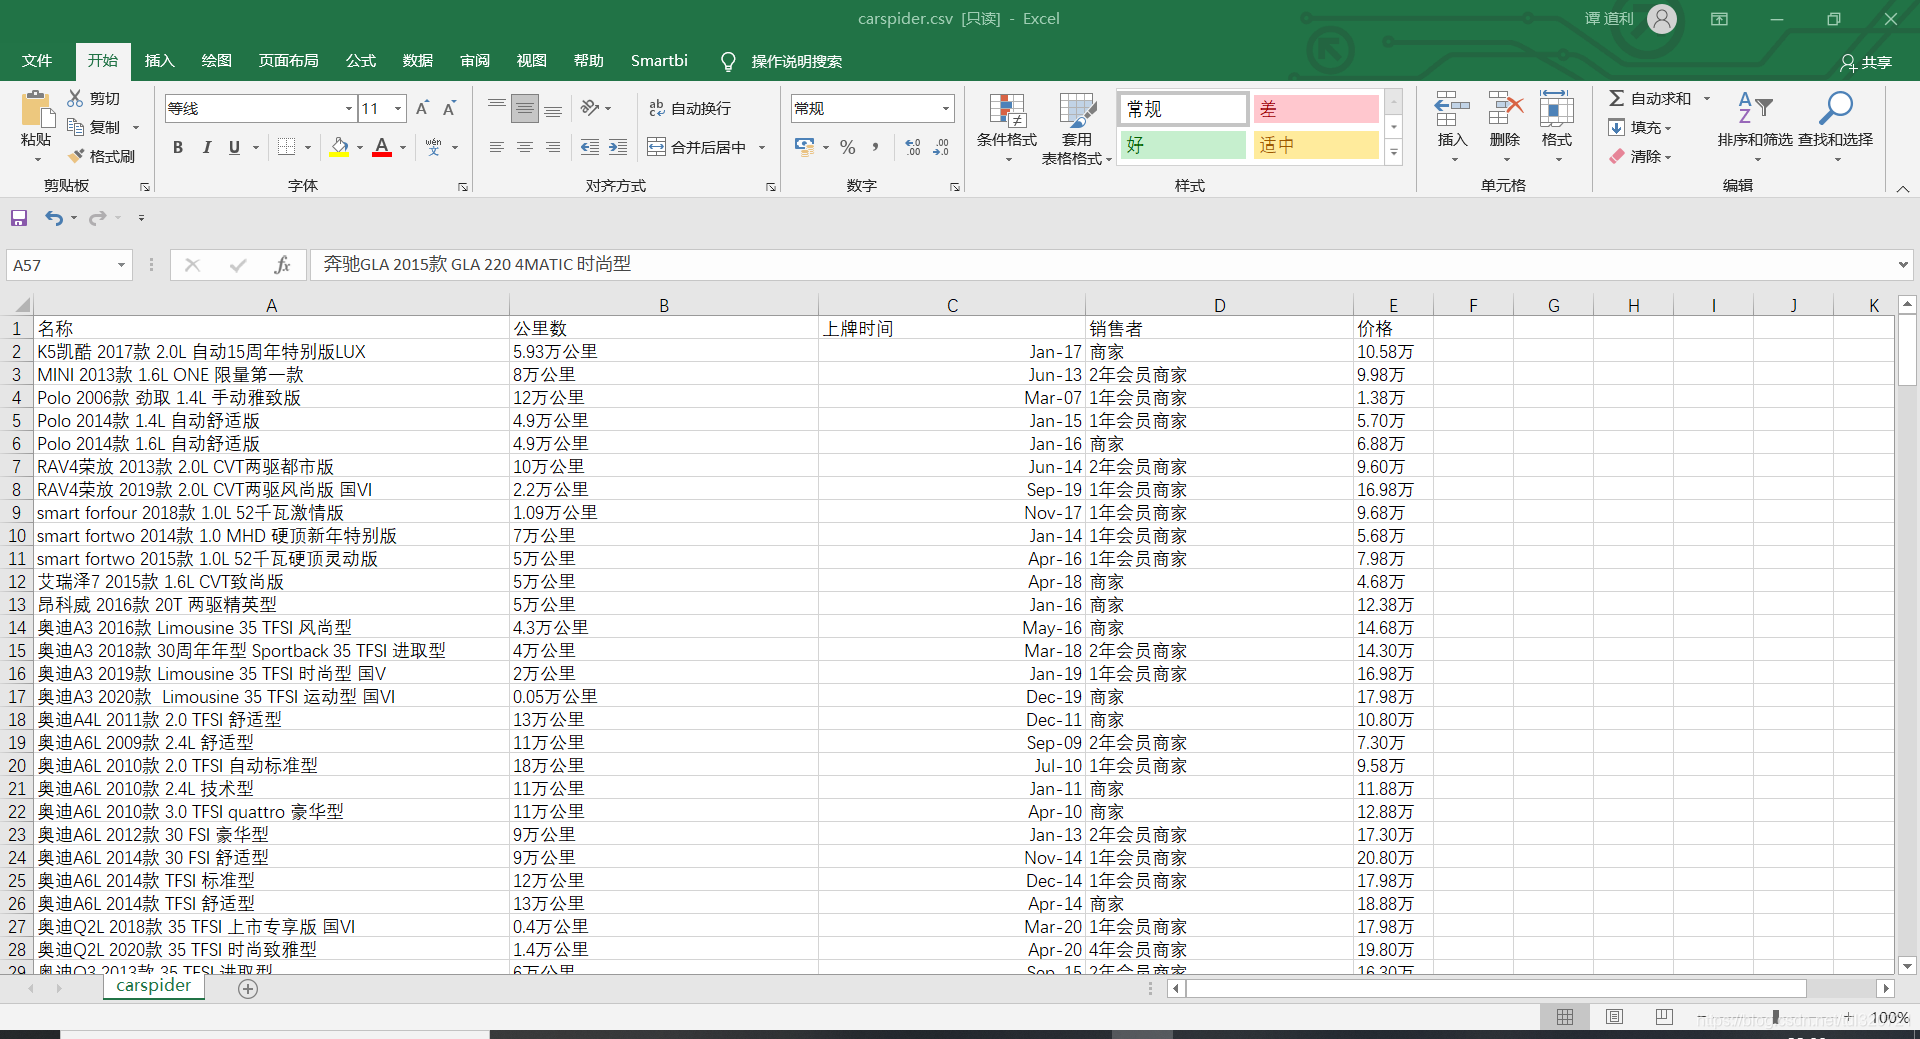This screenshot has height=1039, width=1920.
Task: Click the Share (共享) button
Action: click(1866, 62)
